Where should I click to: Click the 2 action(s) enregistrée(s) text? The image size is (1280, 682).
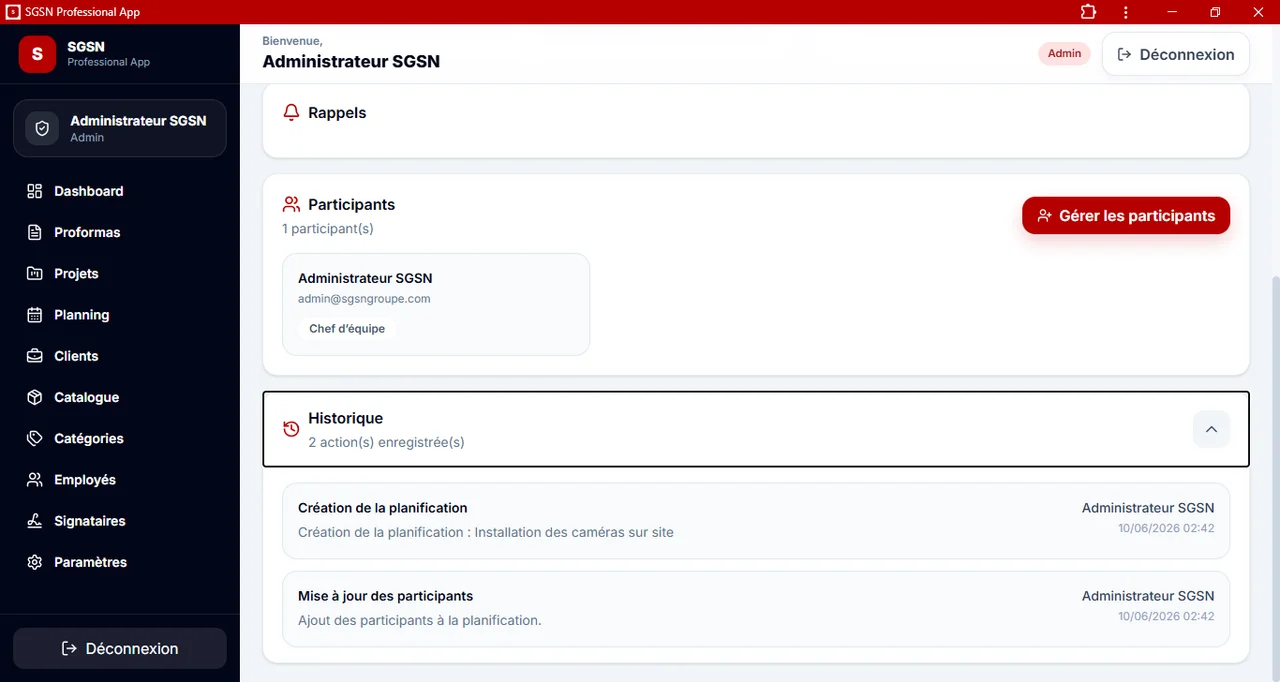386,441
